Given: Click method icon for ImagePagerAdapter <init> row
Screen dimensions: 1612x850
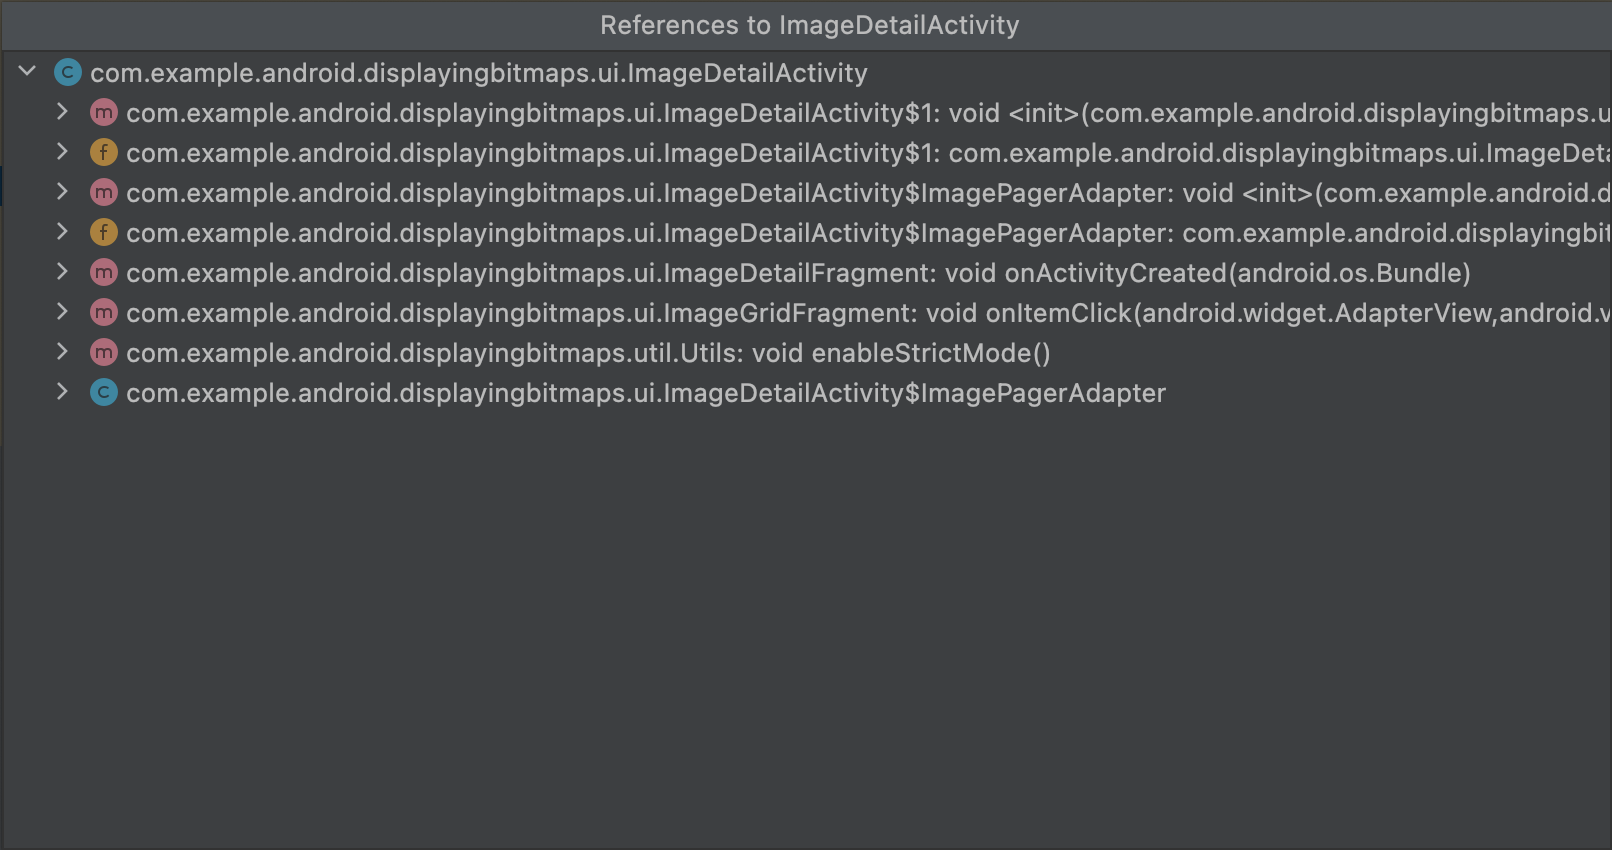Looking at the screenshot, I should pos(103,193).
